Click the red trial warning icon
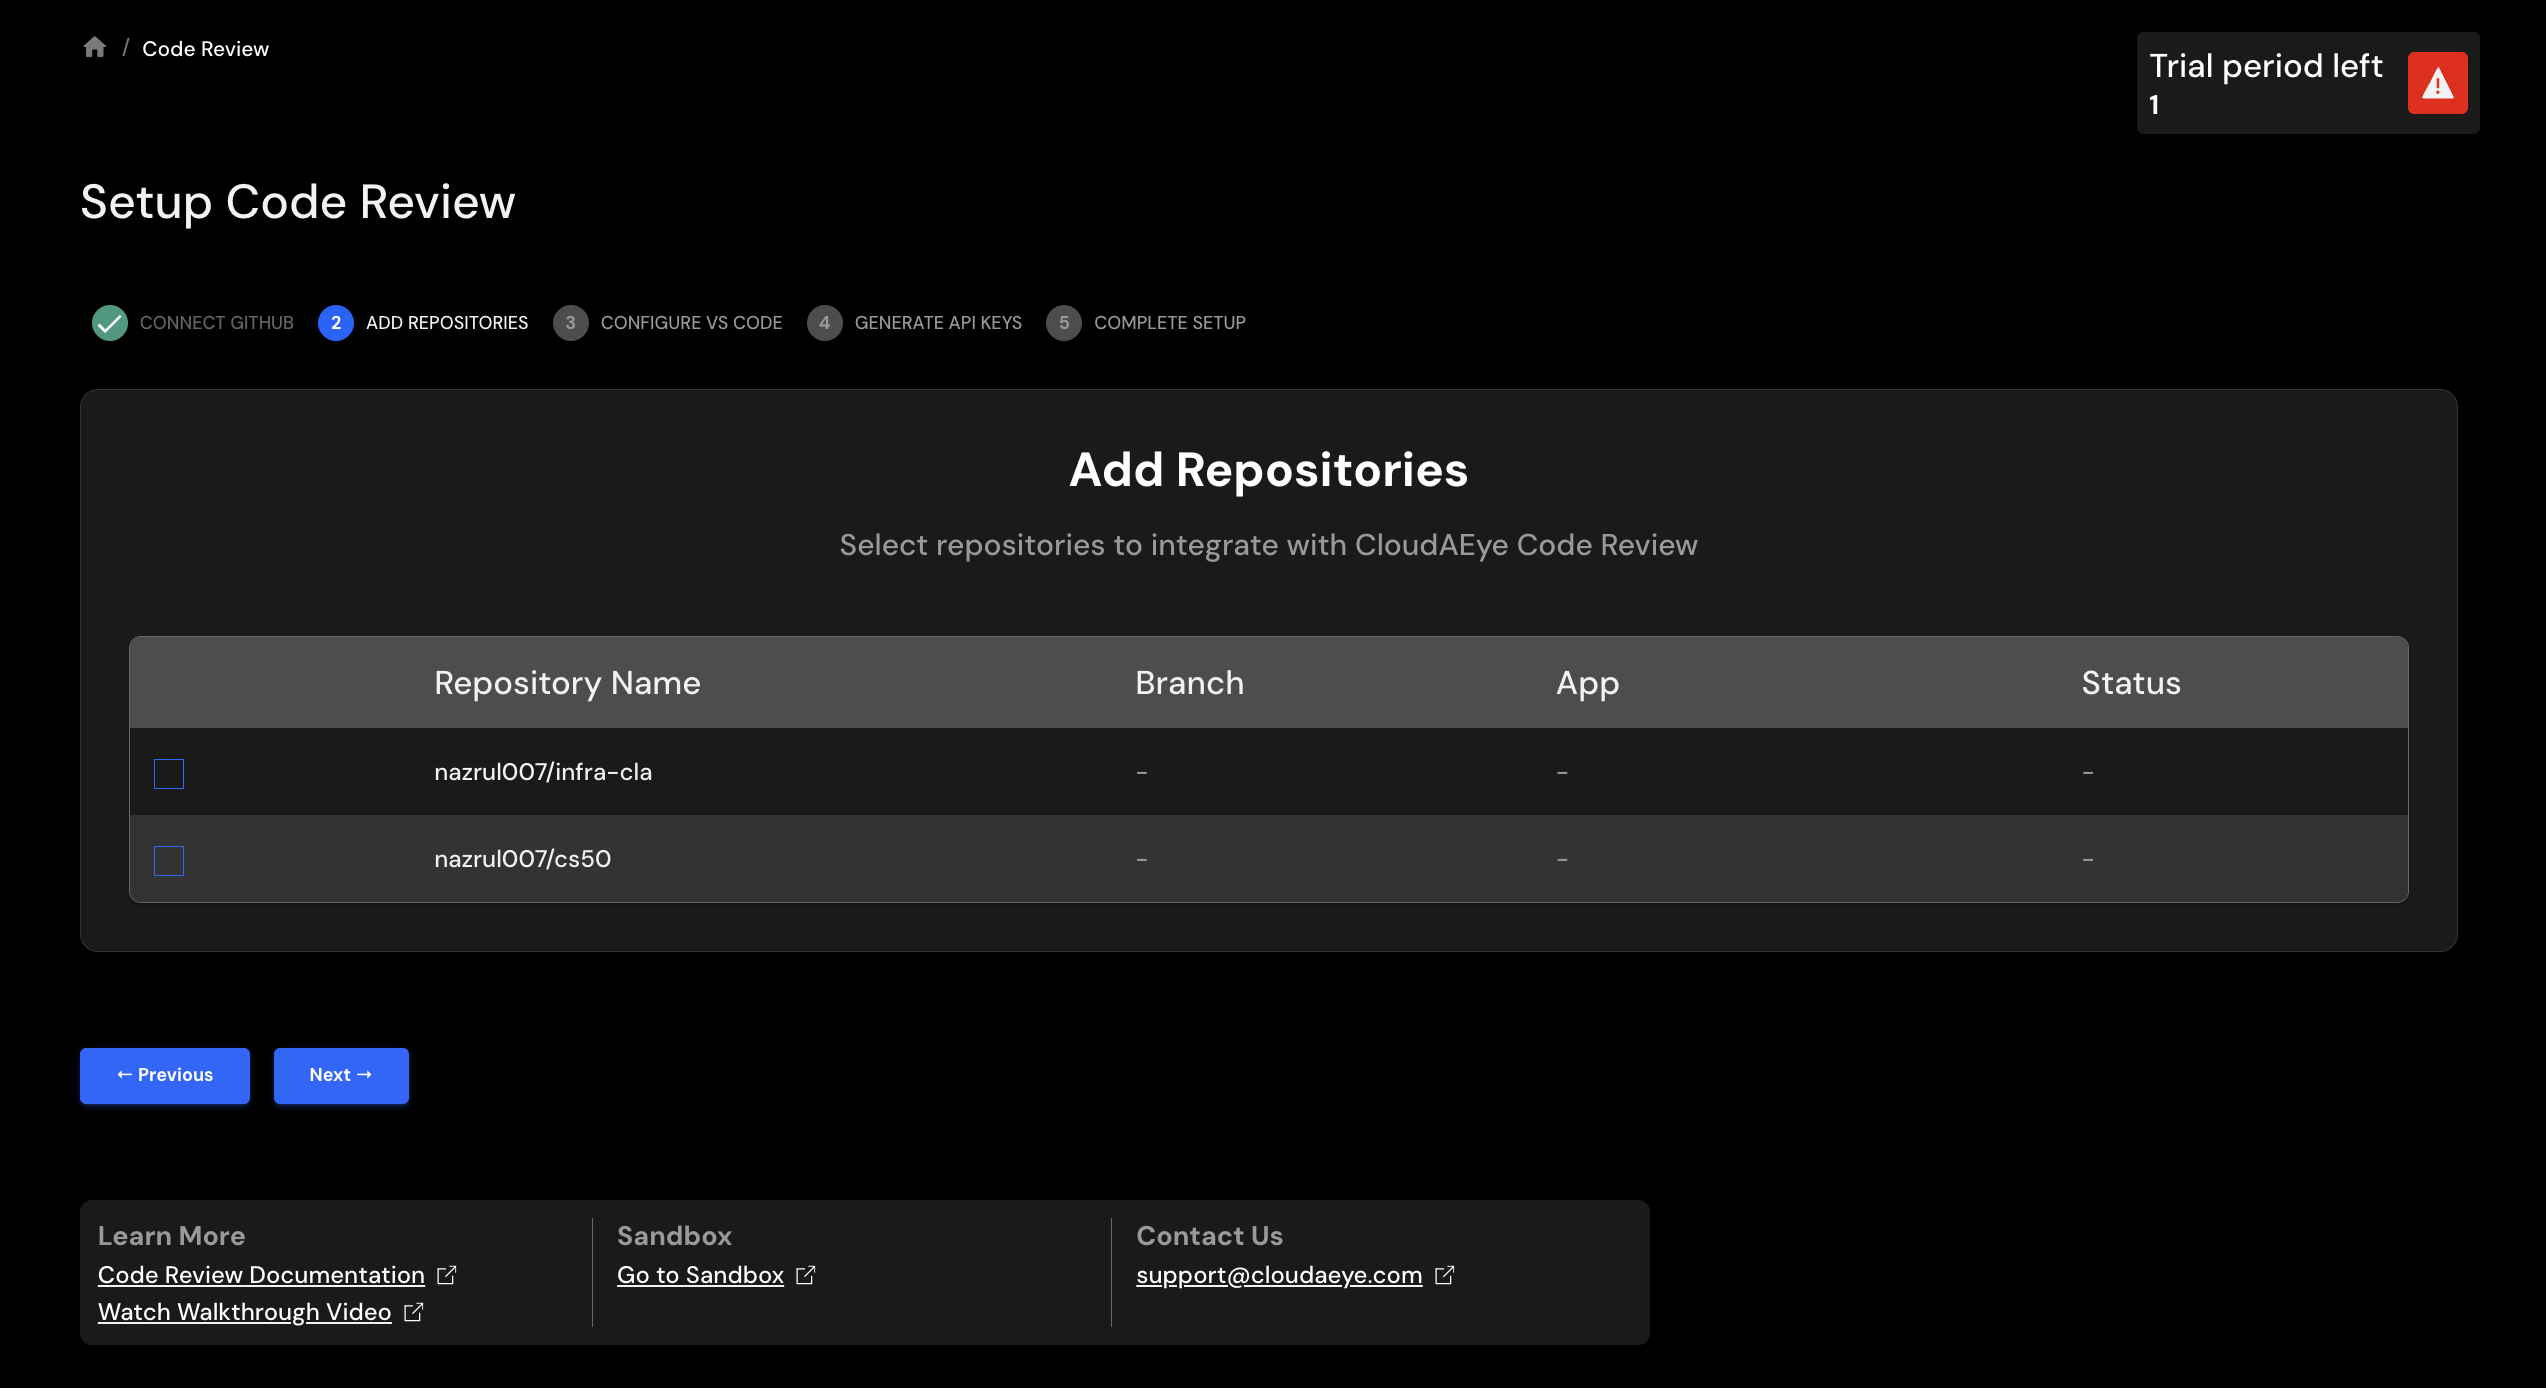 [x=2437, y=83]
